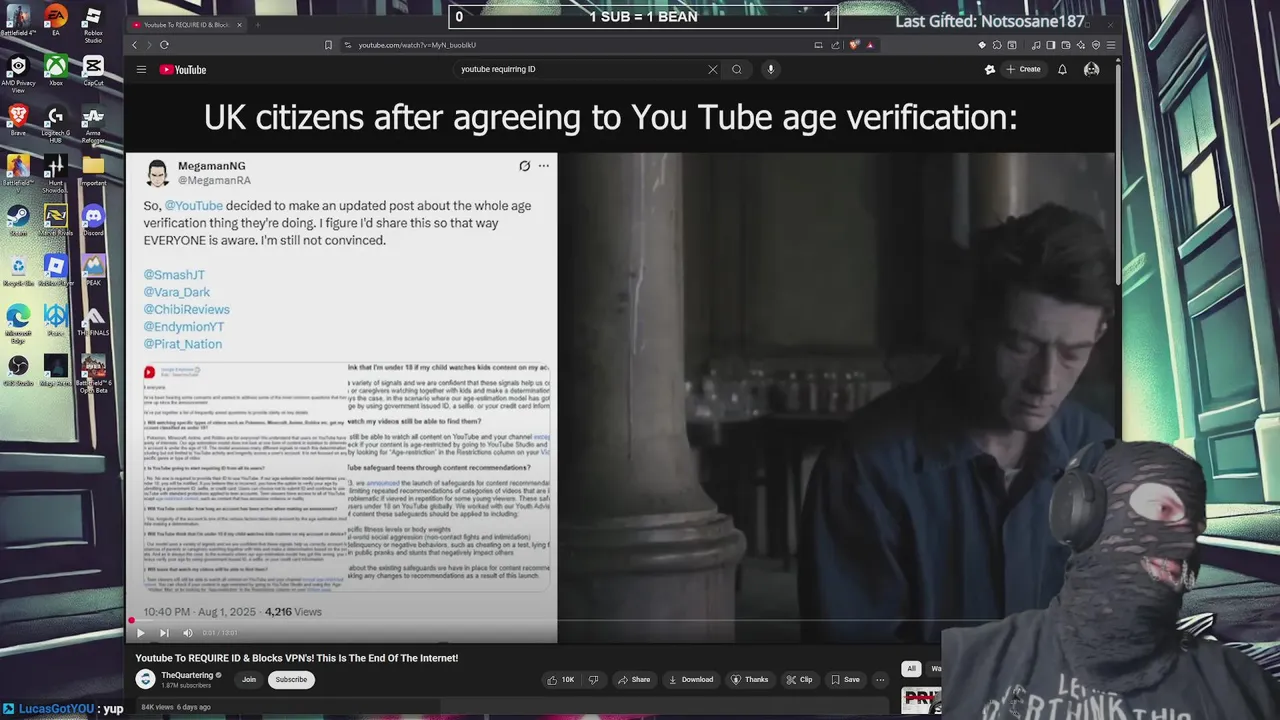Search by voice with microphone
Image resolution: width=1280 pixels, height=720 pixels.
(770, 69)
